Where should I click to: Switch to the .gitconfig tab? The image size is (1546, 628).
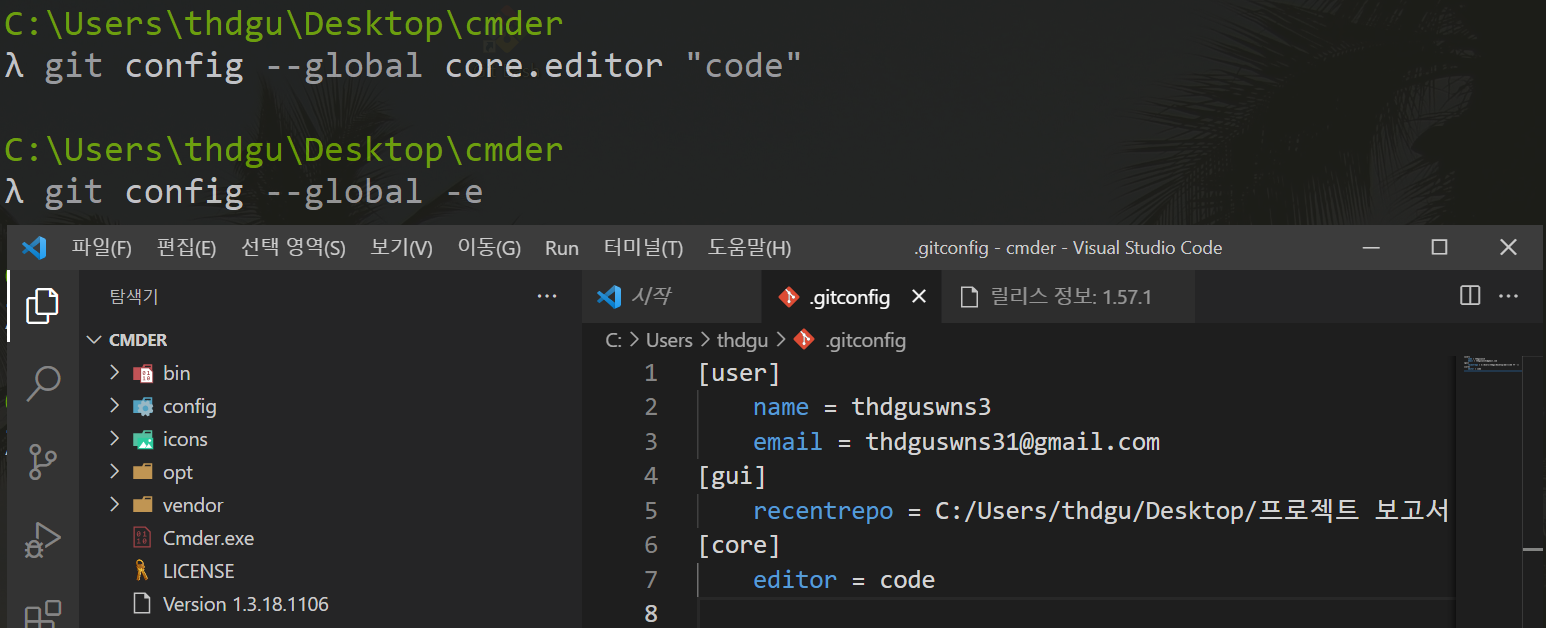(x=851, y=297)
